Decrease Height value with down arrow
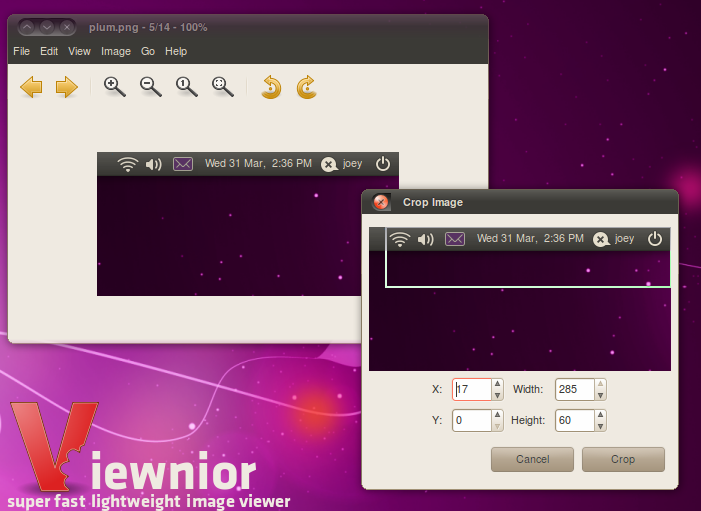The height and width of the screenshot is (511, 701). pos(600,426)
